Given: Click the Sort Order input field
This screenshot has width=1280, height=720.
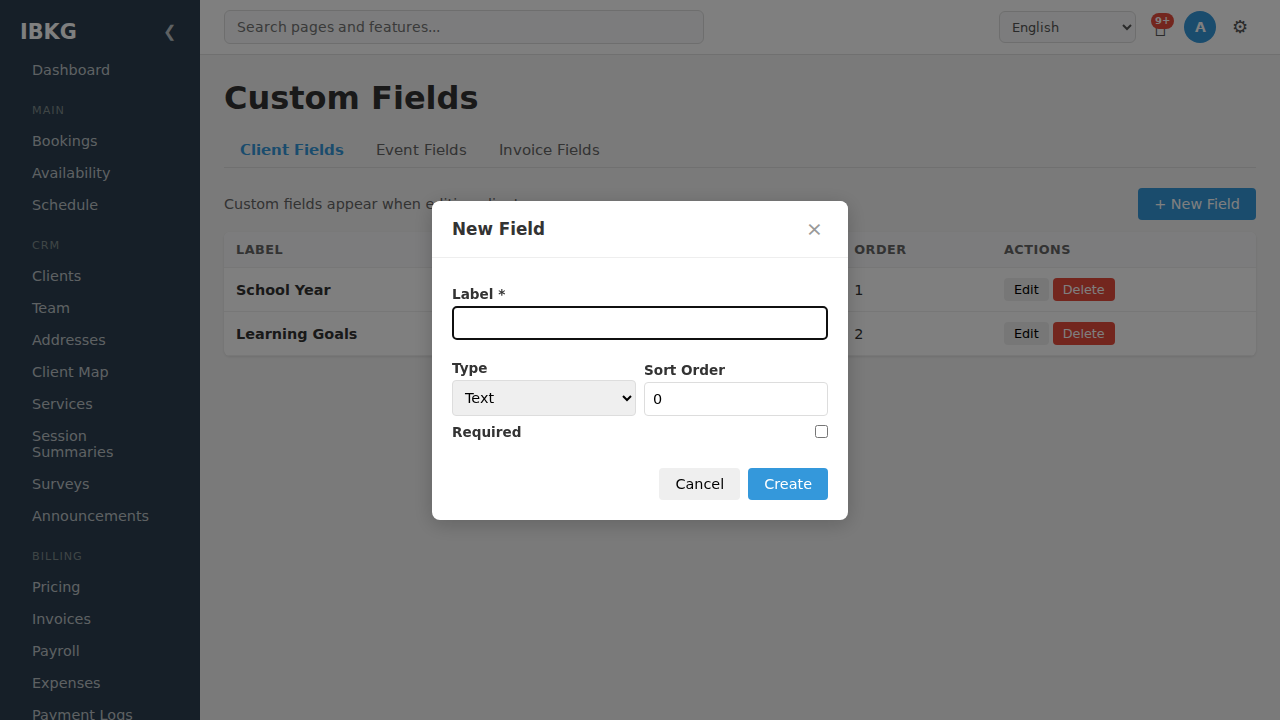Looking at the screenshot, I should pos(736,399).
